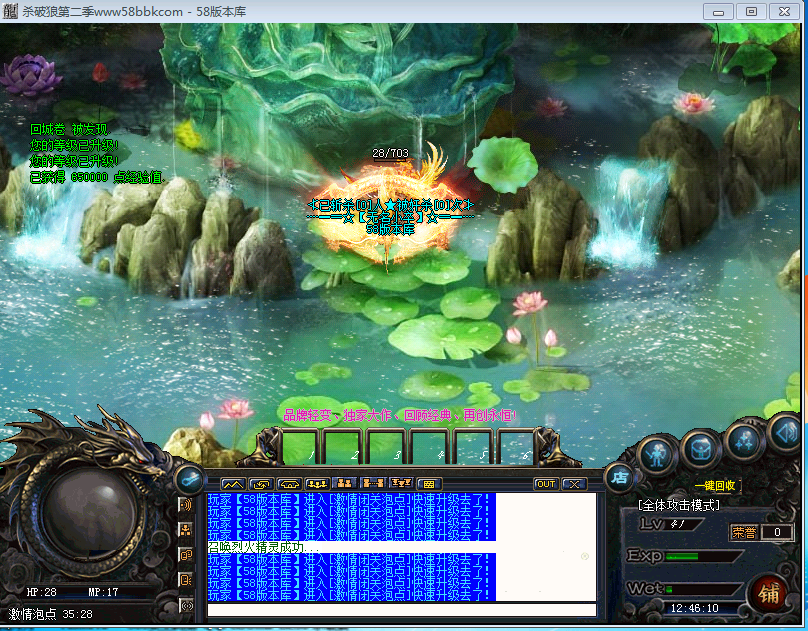This screenshot has width=808, height=631.
Task: Select quick slot 5
Action: (x=472, y=446)
